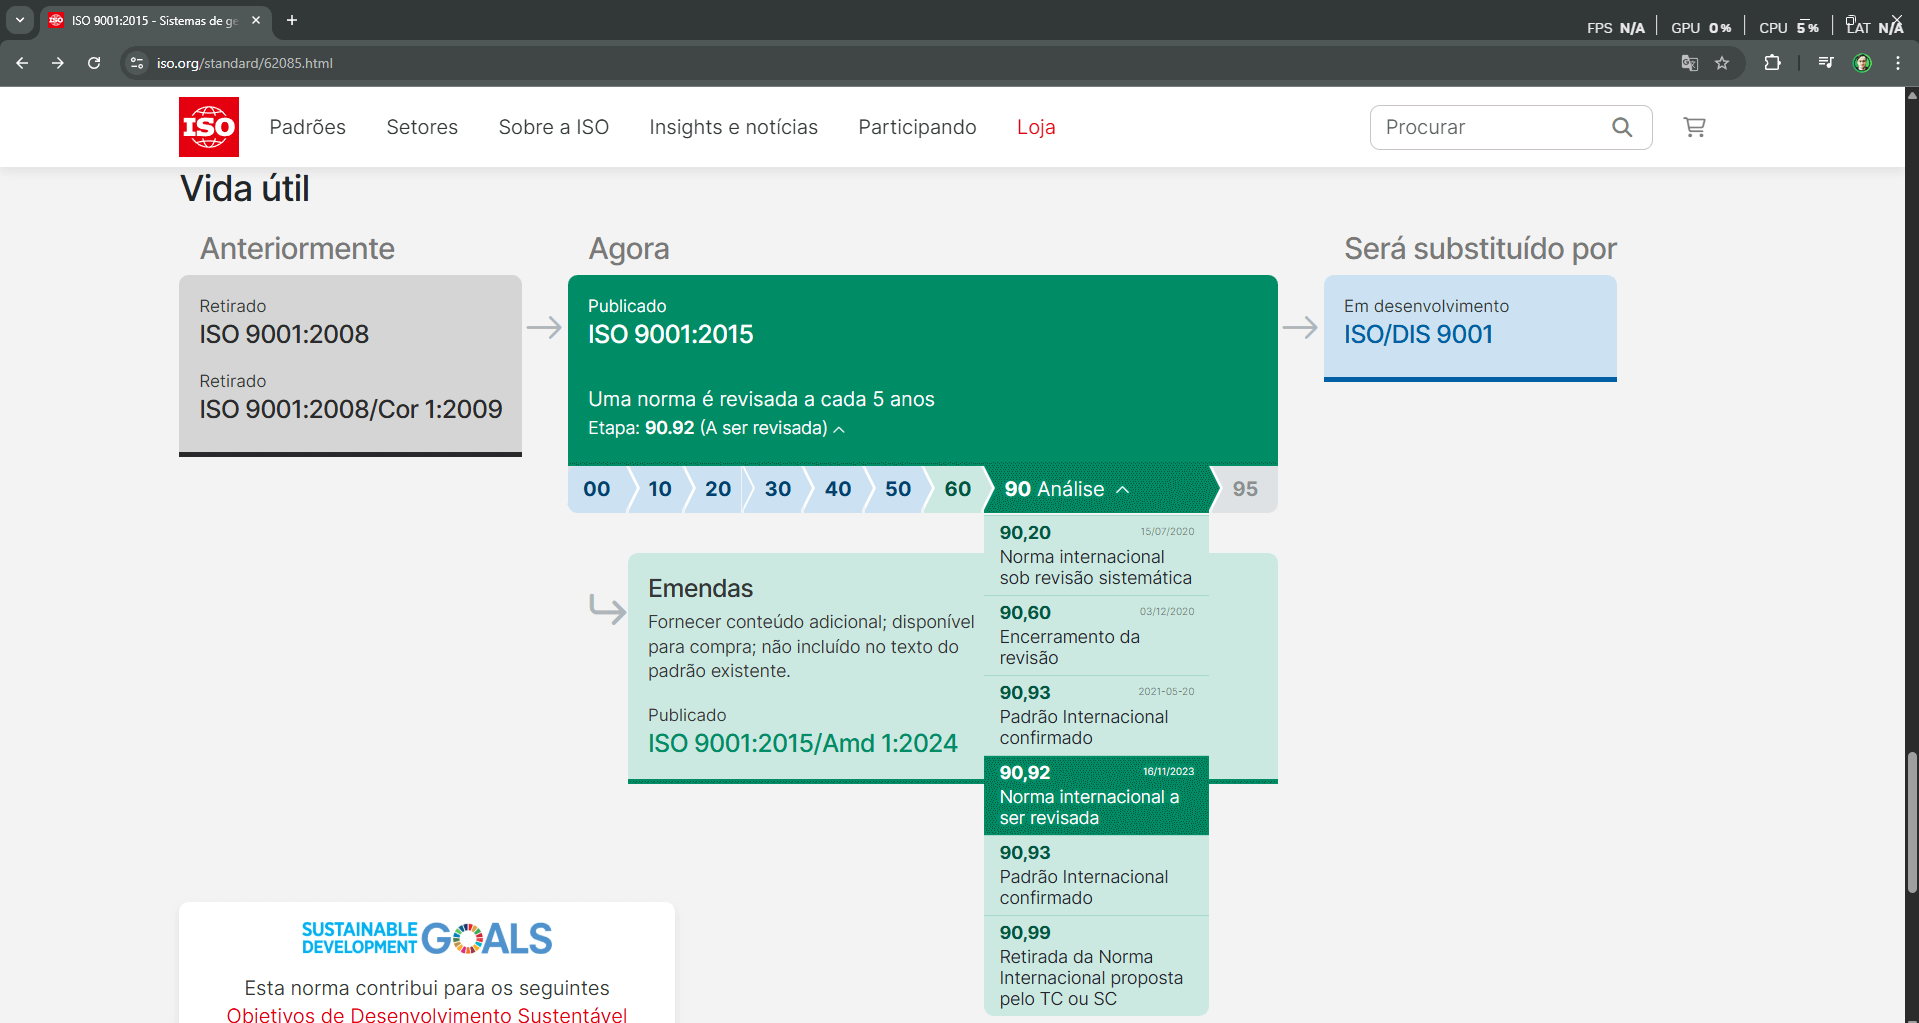Viewport: 1919px width, 1023px height.
Task: View site information icon in address bar
Action: click(138, 63)
